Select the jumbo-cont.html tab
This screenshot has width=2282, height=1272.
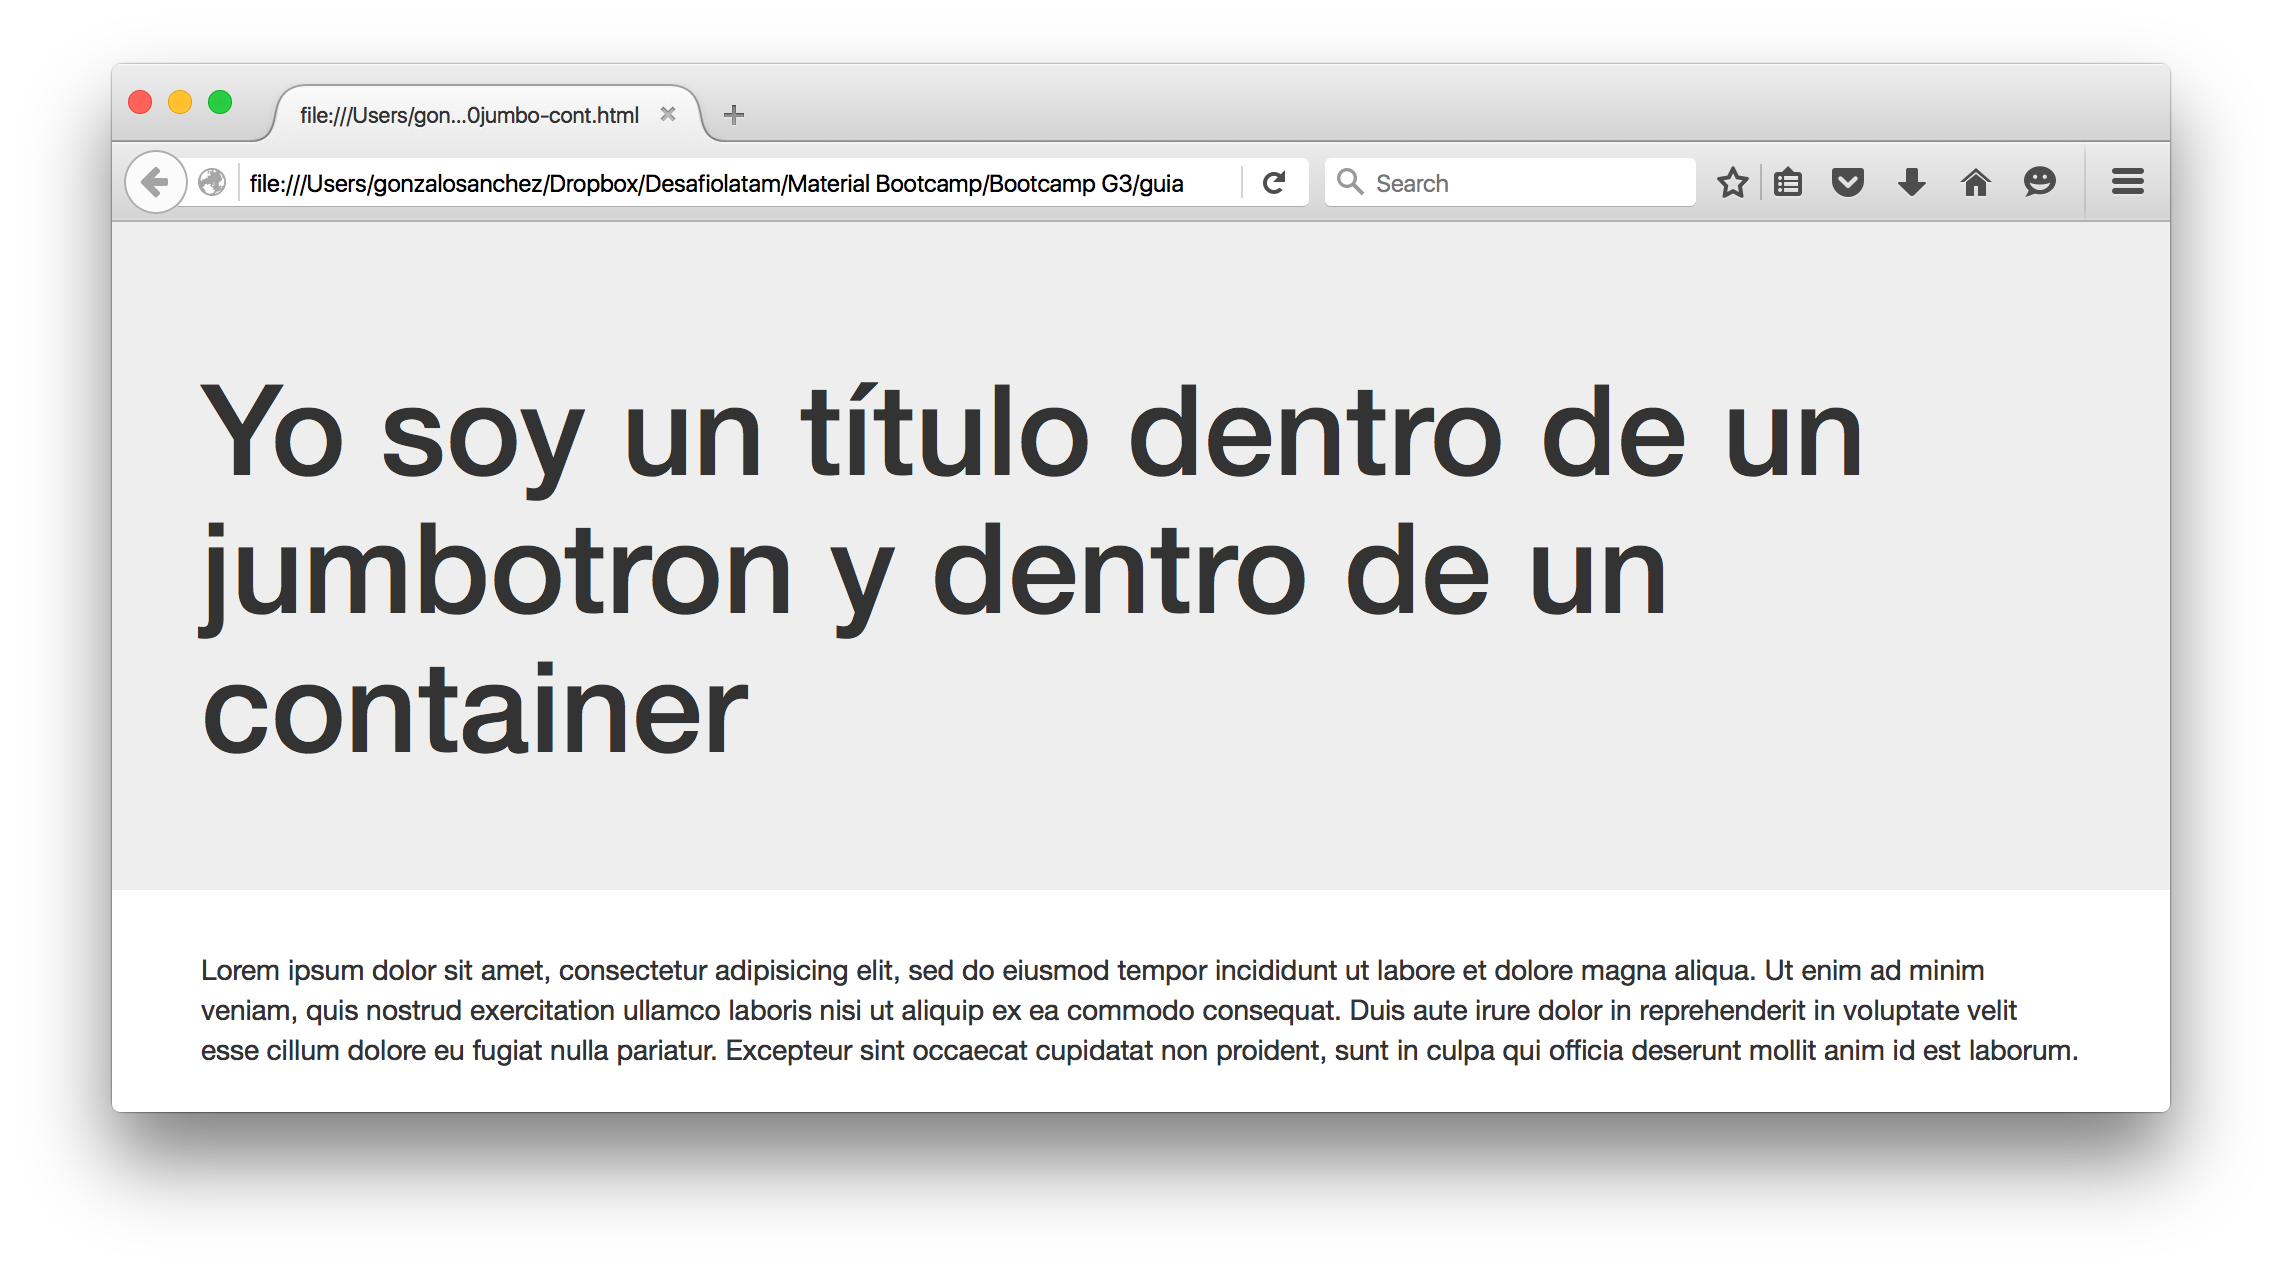469,115
